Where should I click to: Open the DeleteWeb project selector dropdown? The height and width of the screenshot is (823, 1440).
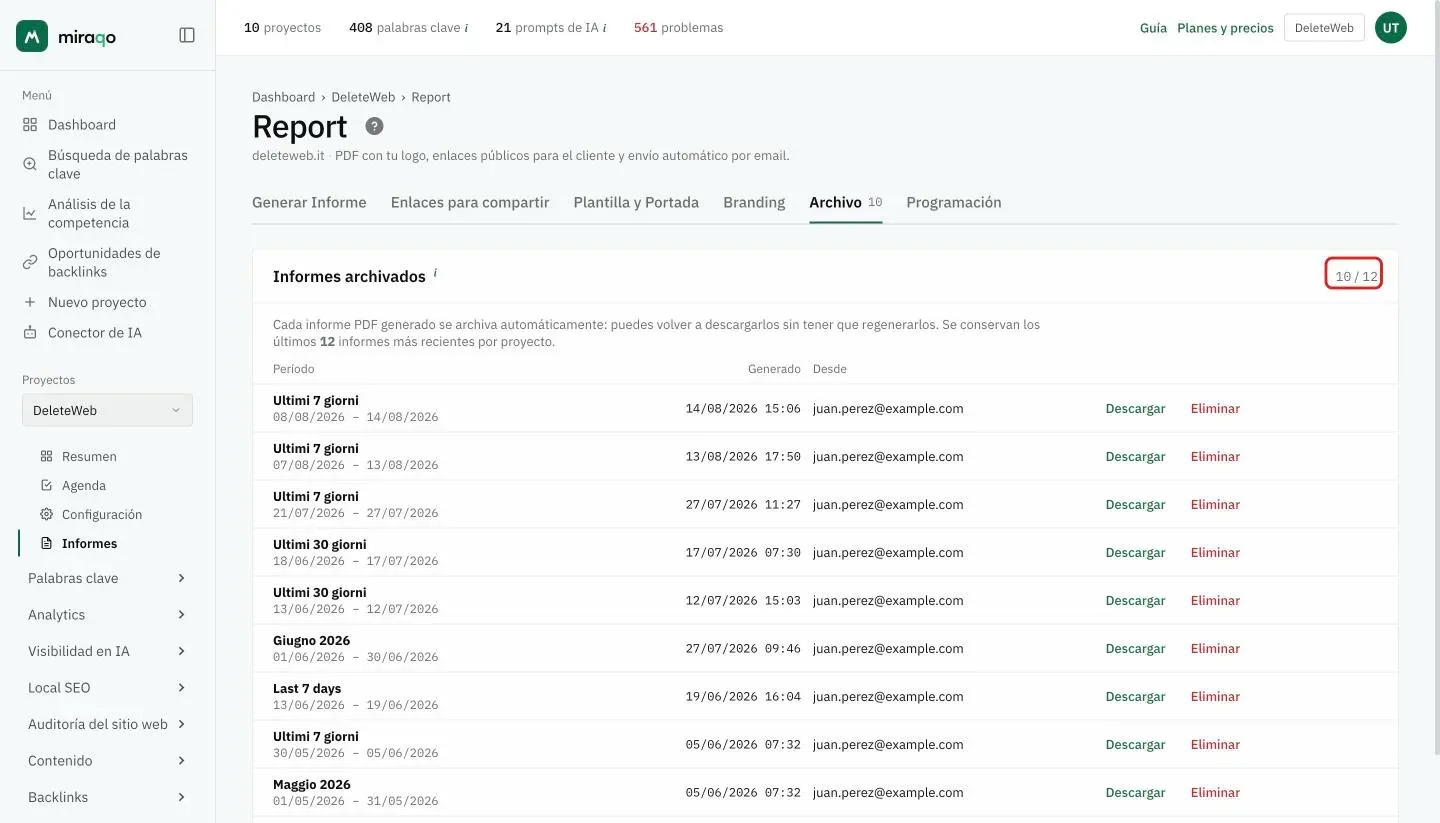107,410
